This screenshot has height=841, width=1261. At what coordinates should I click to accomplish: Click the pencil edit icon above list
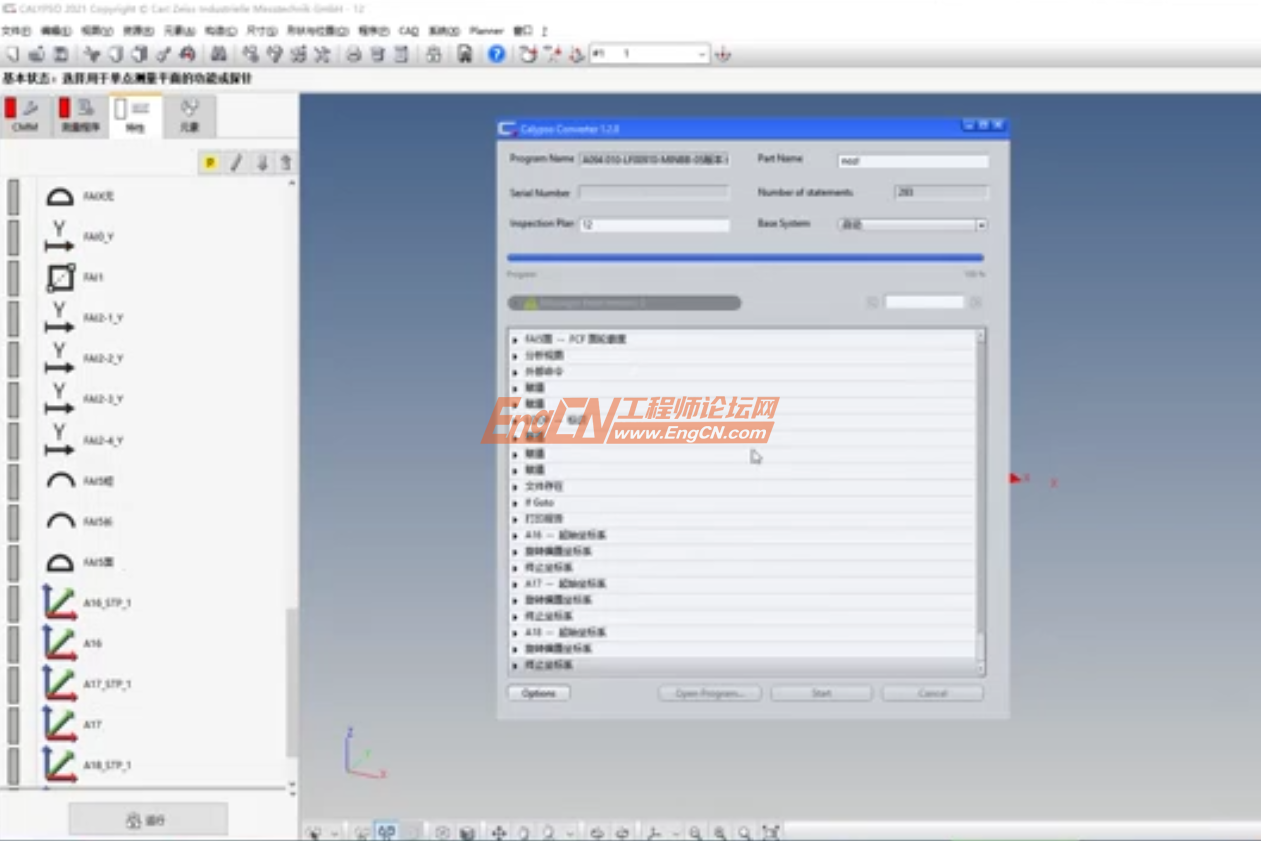[x=236, y=163]
